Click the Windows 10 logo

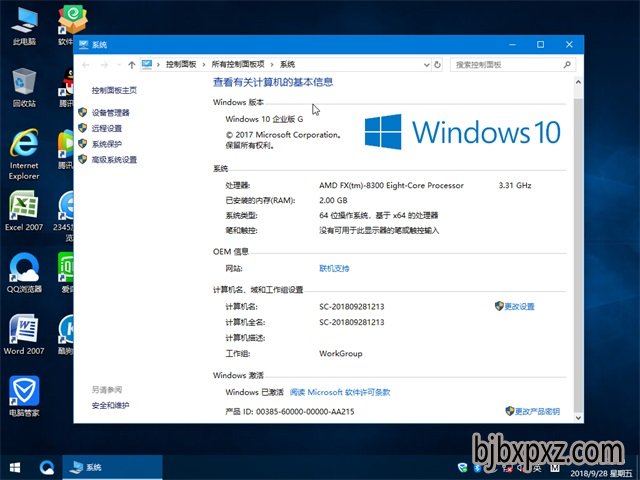tap(462, 132)
